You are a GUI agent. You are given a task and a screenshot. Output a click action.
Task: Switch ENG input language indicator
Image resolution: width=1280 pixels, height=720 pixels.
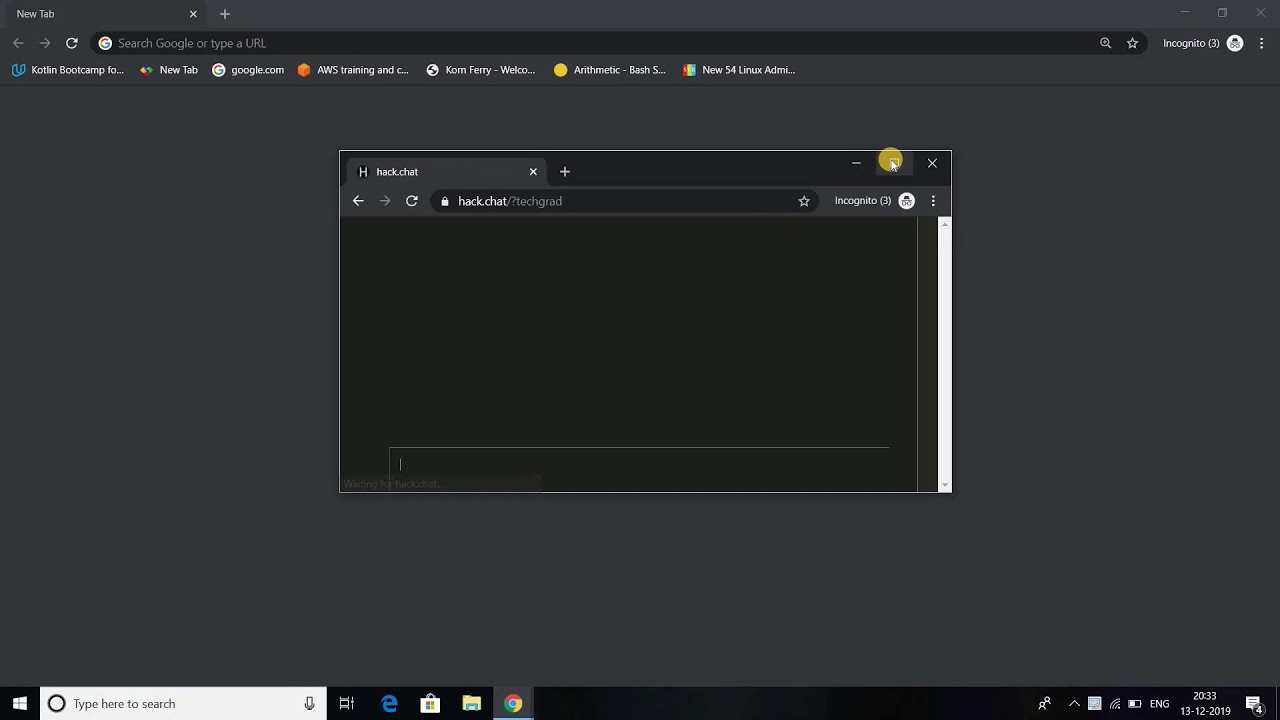pos(1160,704)
